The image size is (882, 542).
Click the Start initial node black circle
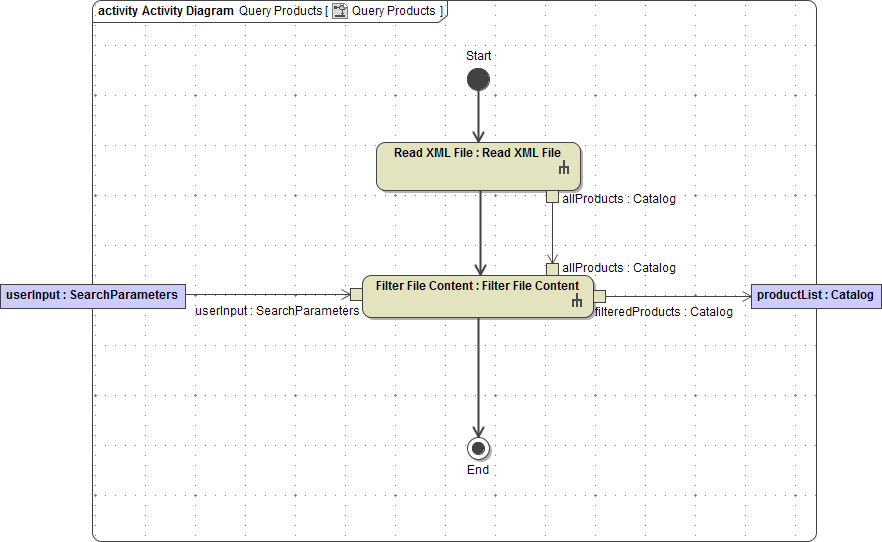click(x=478, y=80)
